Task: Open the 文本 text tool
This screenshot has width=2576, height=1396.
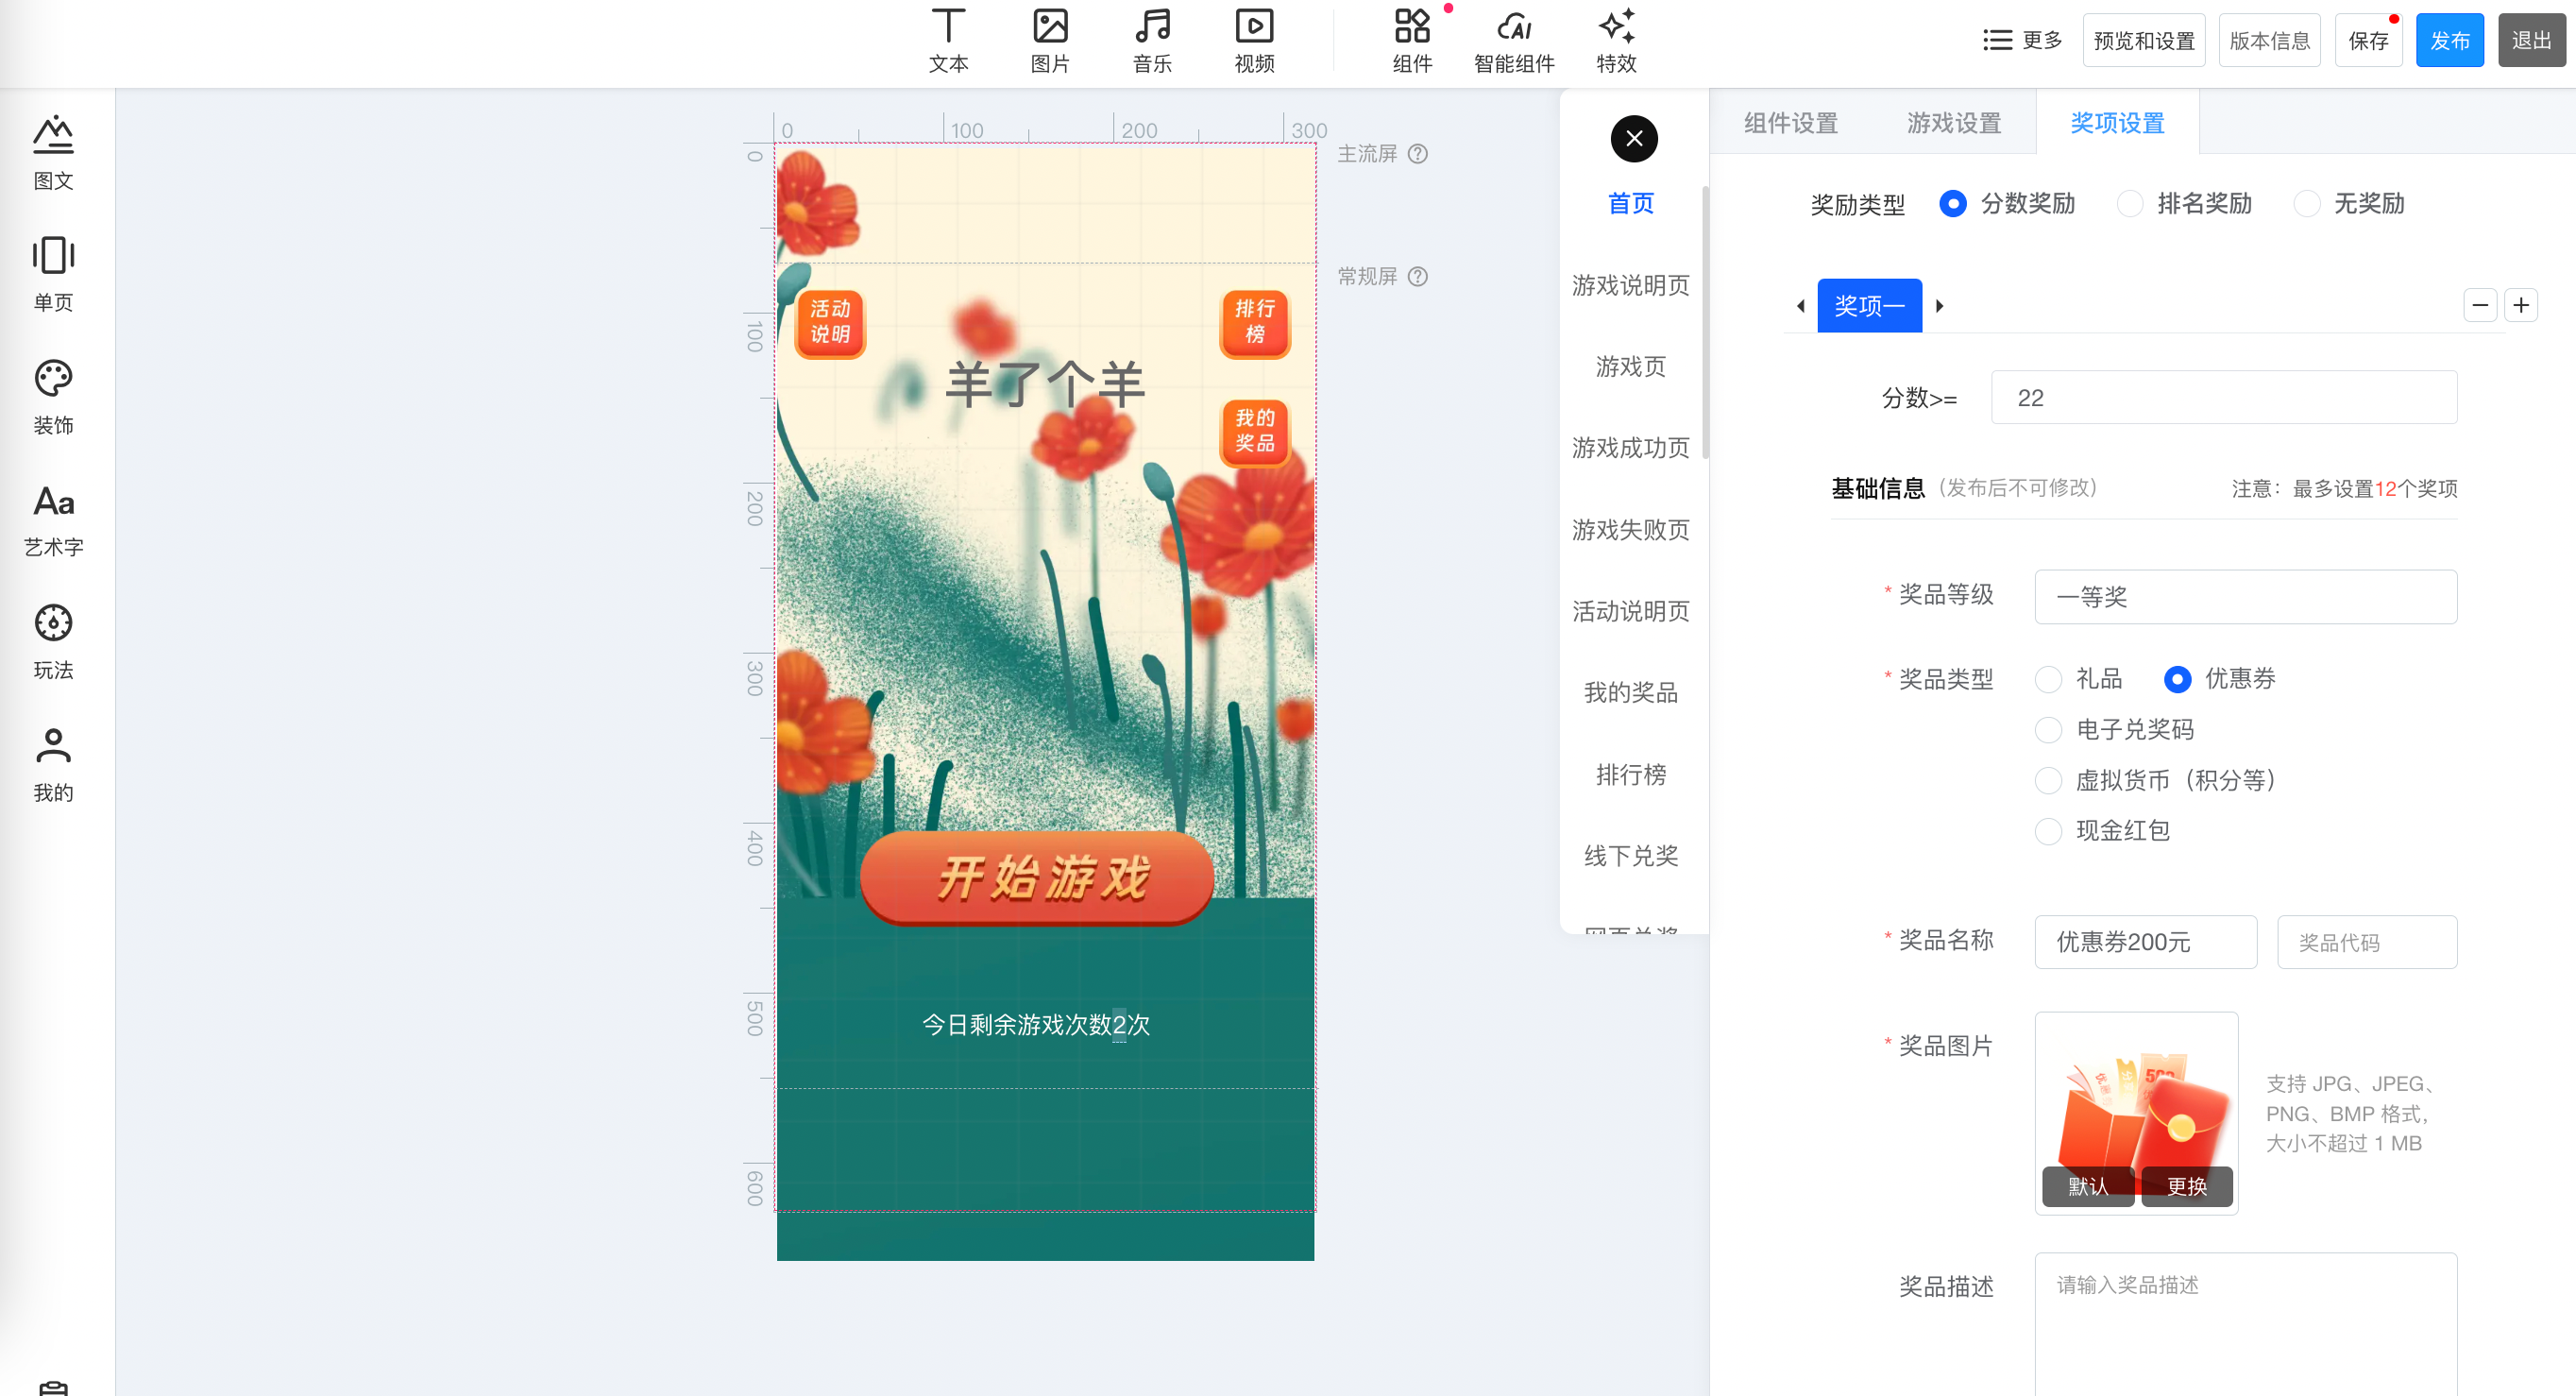Action: (947, 40)
